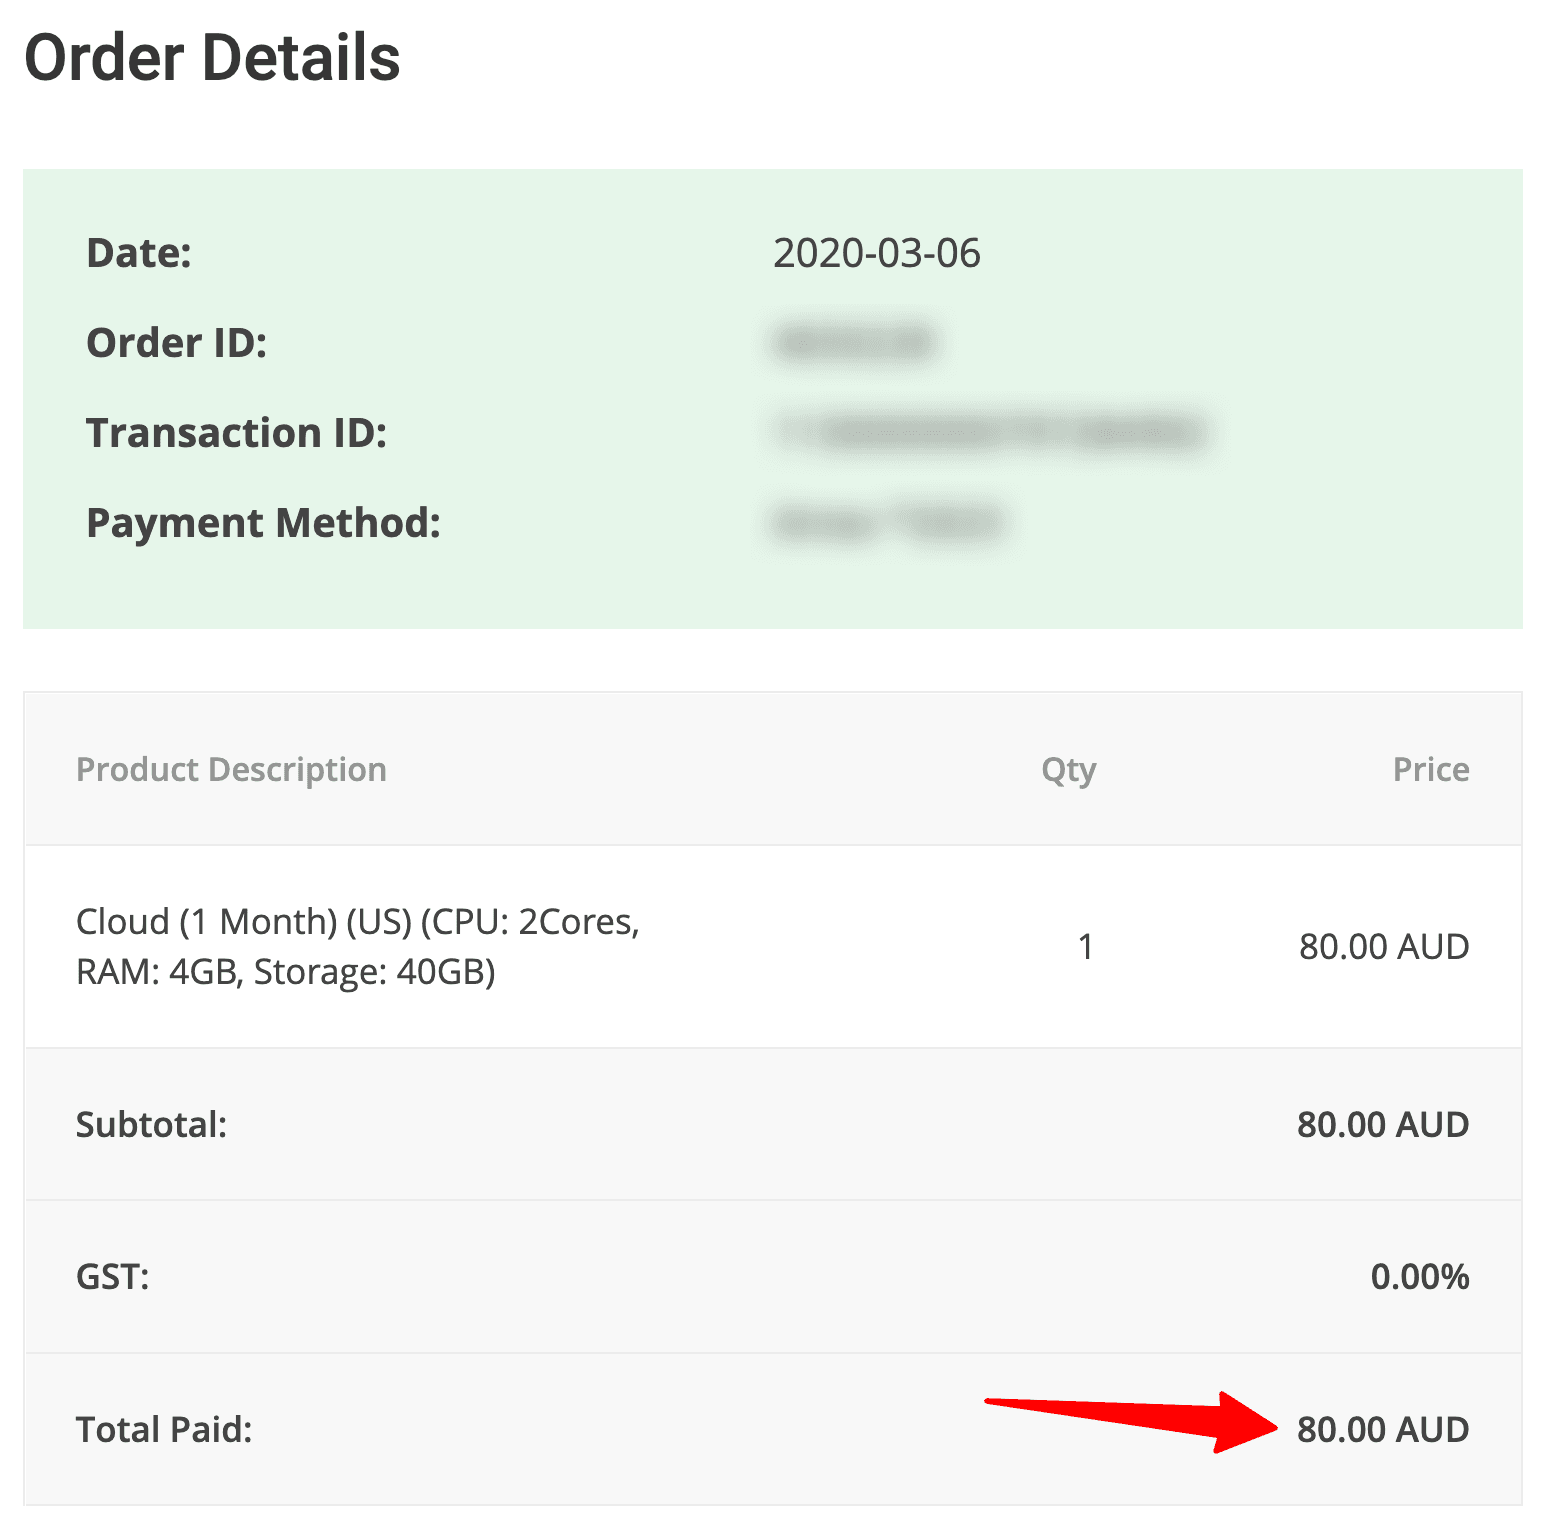Click the Payment Method label
The width and height of the screenshot is (1542, 1530).
click(x=264, y=523)
